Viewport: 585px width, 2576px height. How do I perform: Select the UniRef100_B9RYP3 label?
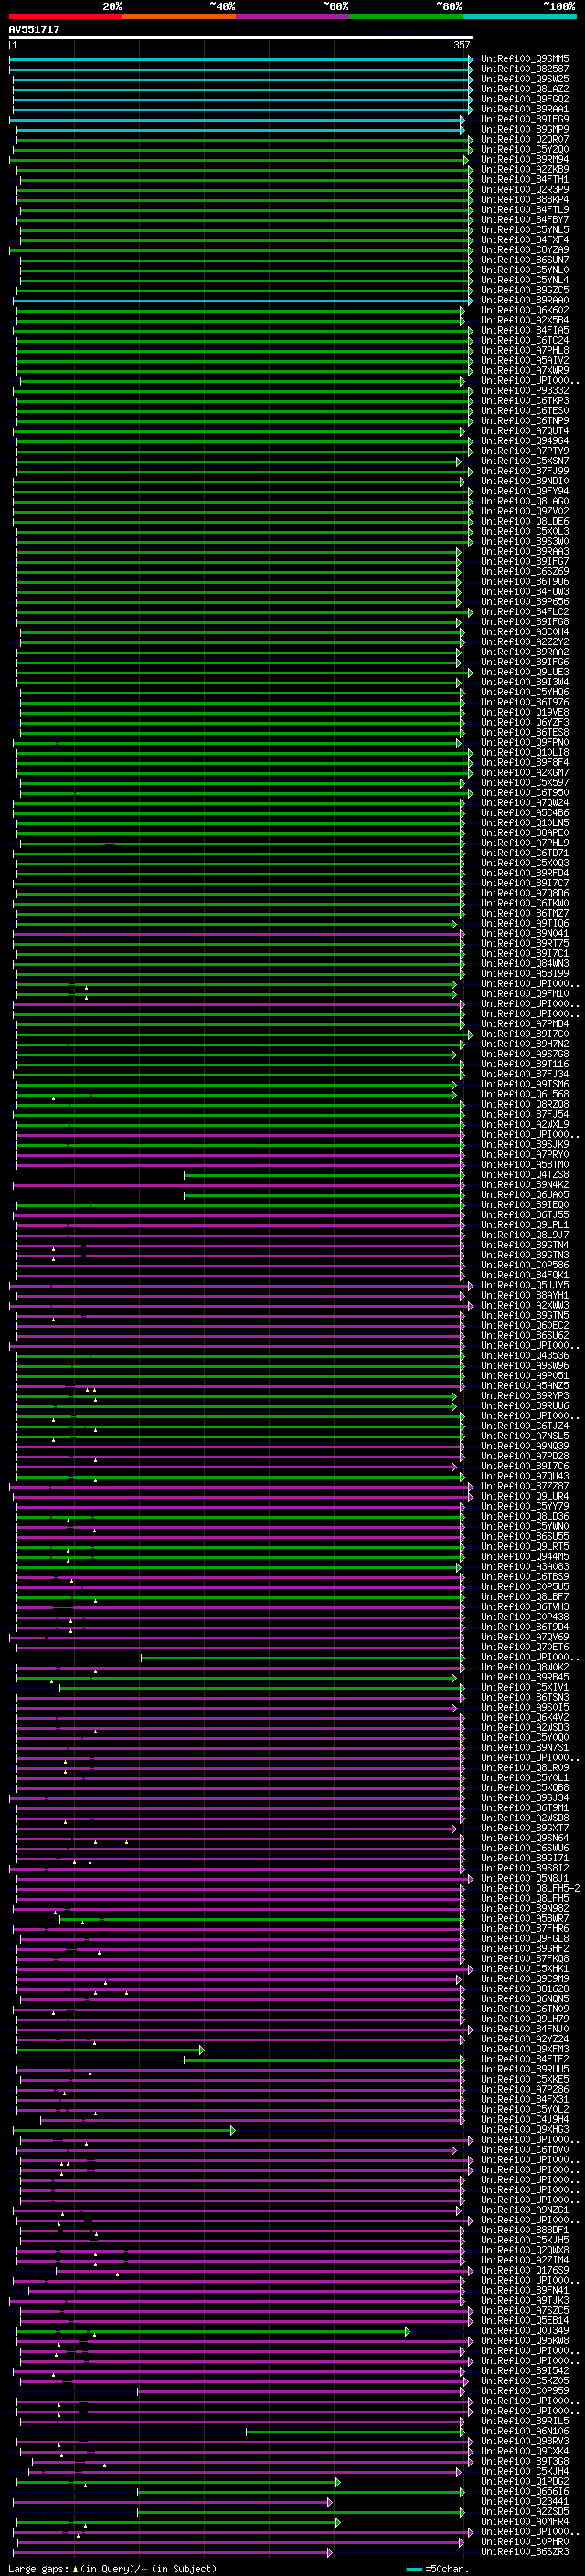click(525, 1396)
